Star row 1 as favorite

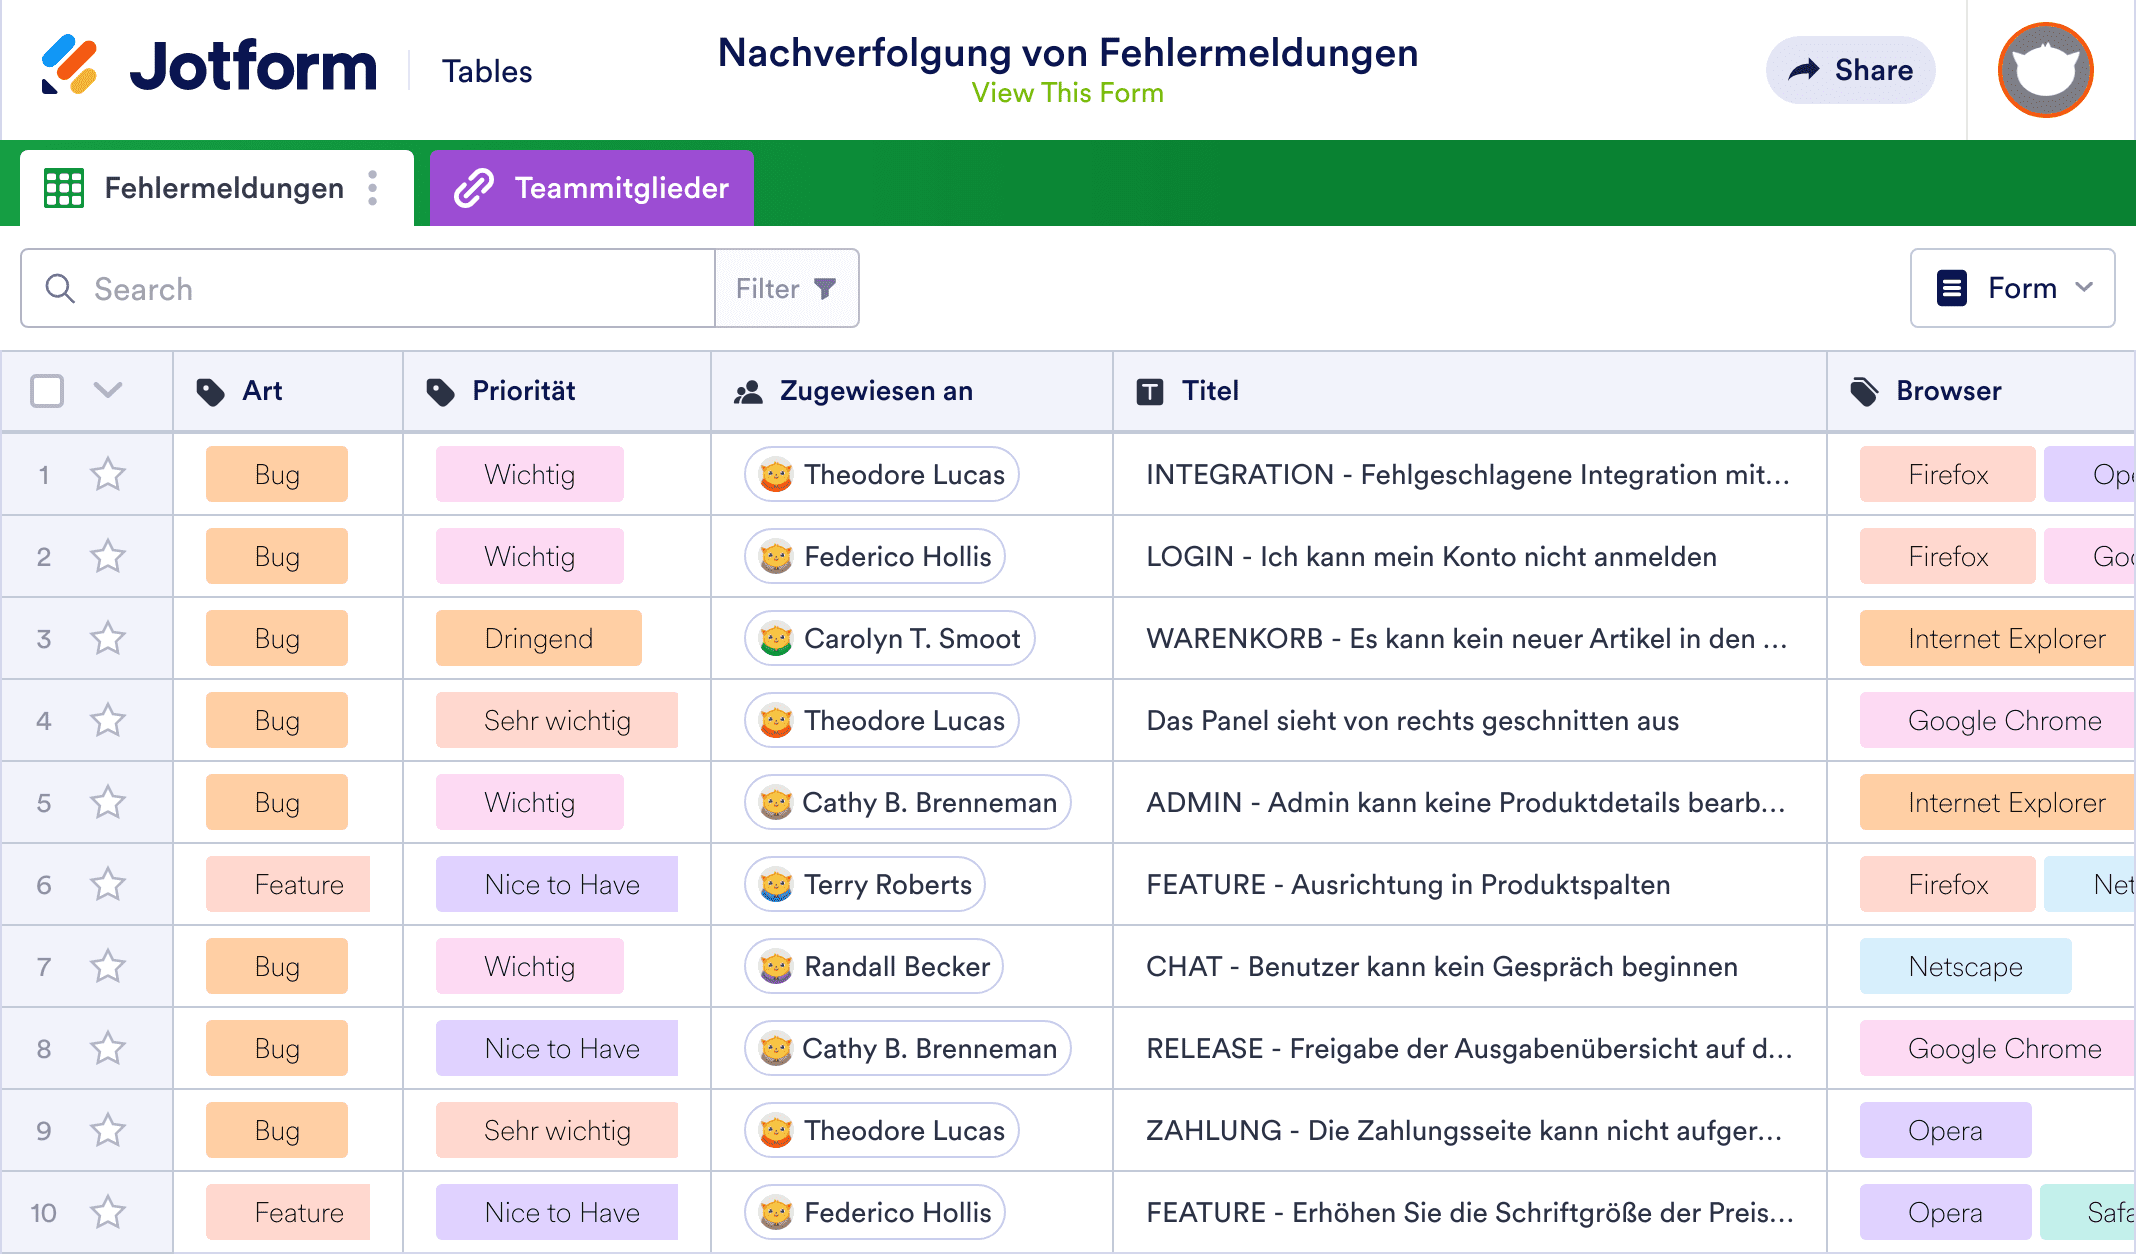click(x=108, y=474)
